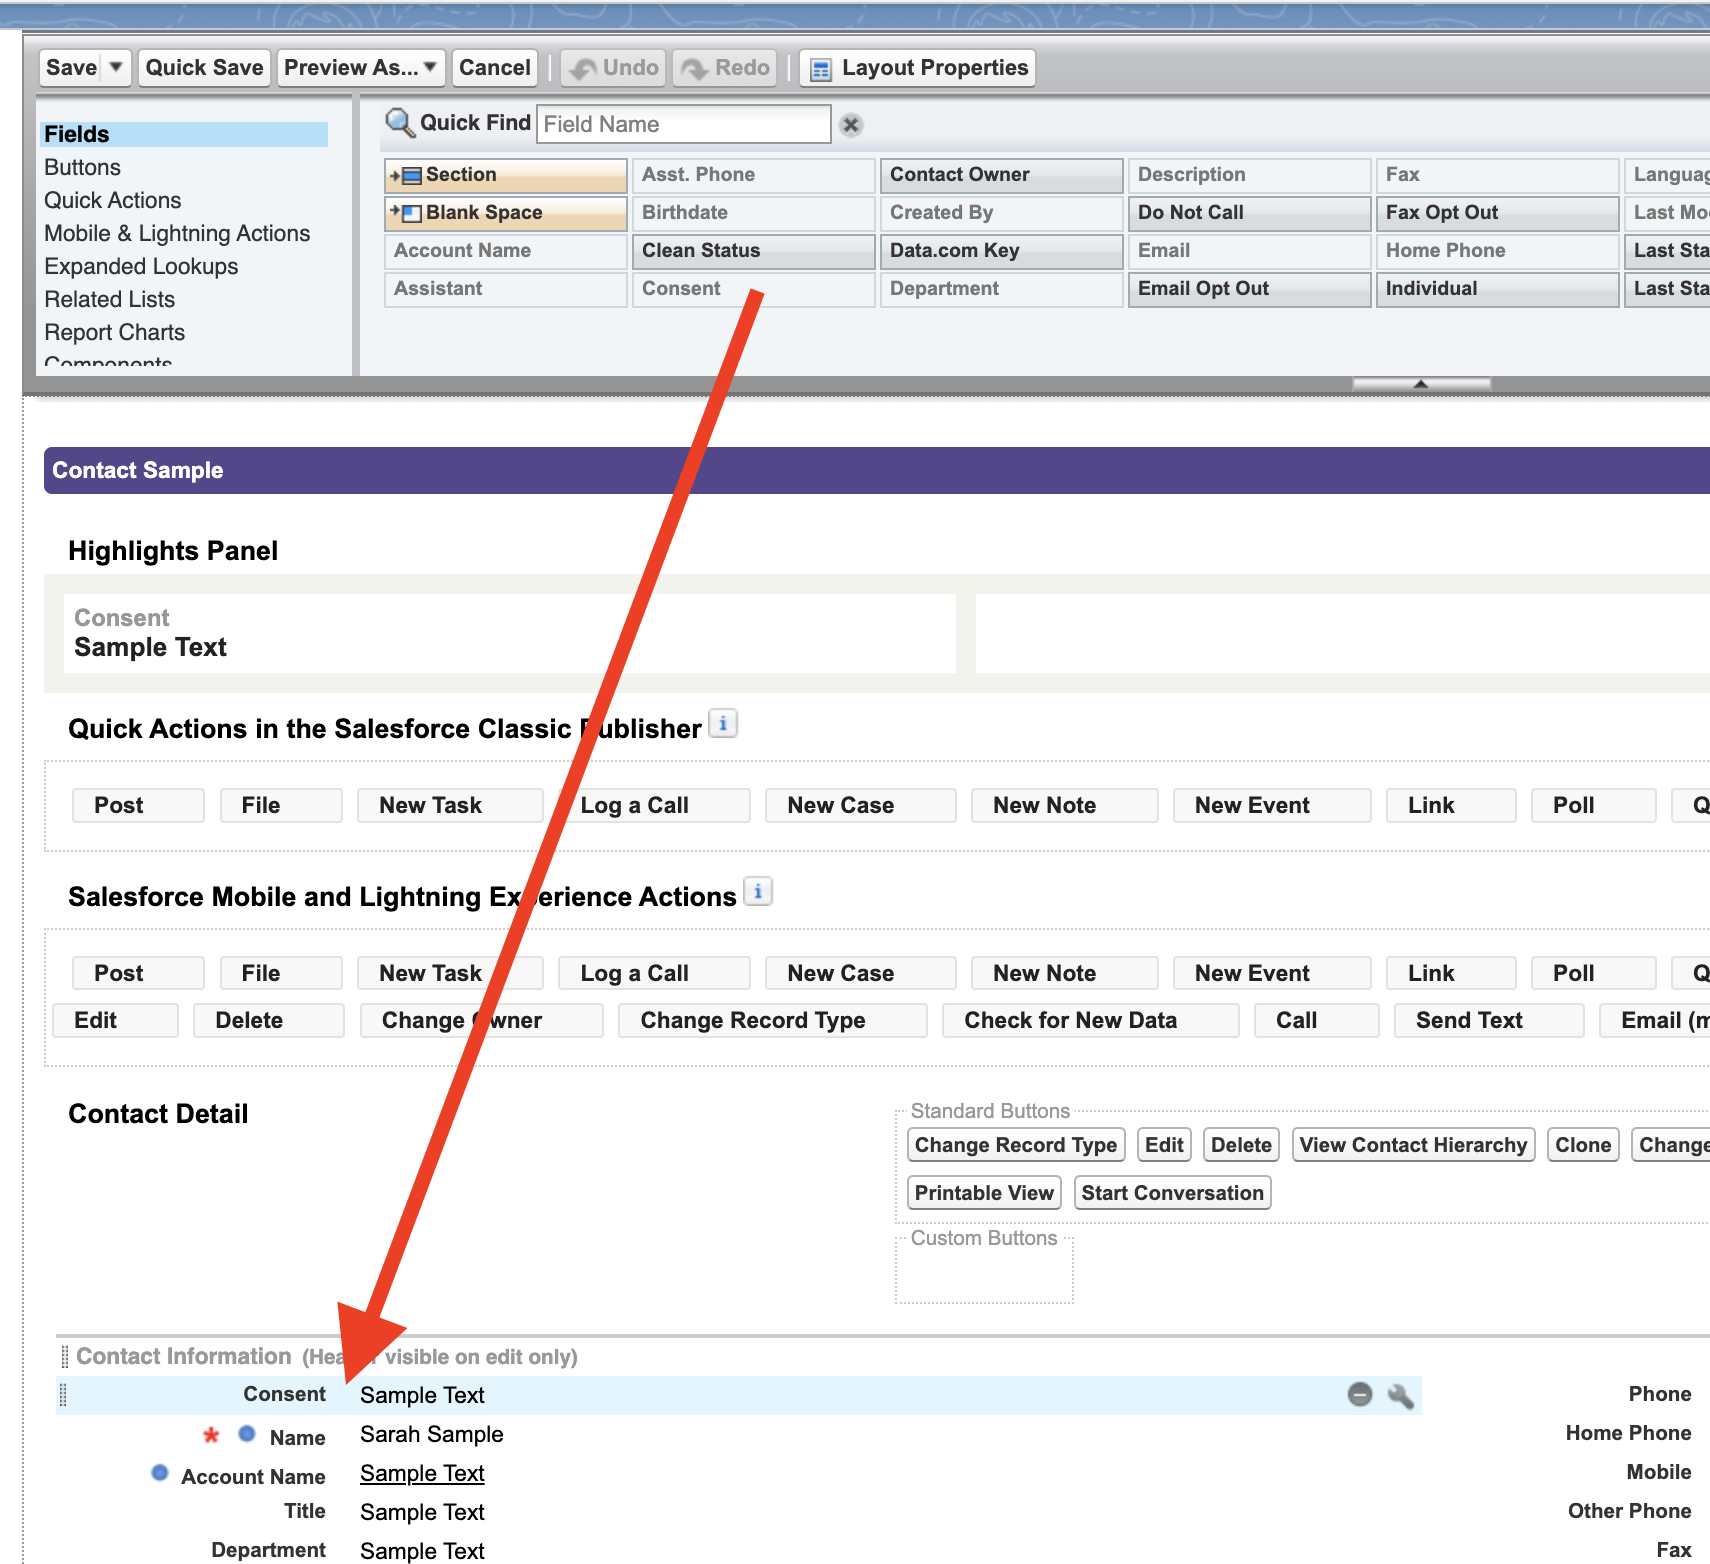This screenshot has height=1564, width=1710.
Task: Open the Preview As dropdown
Action: tap(361, 68)
